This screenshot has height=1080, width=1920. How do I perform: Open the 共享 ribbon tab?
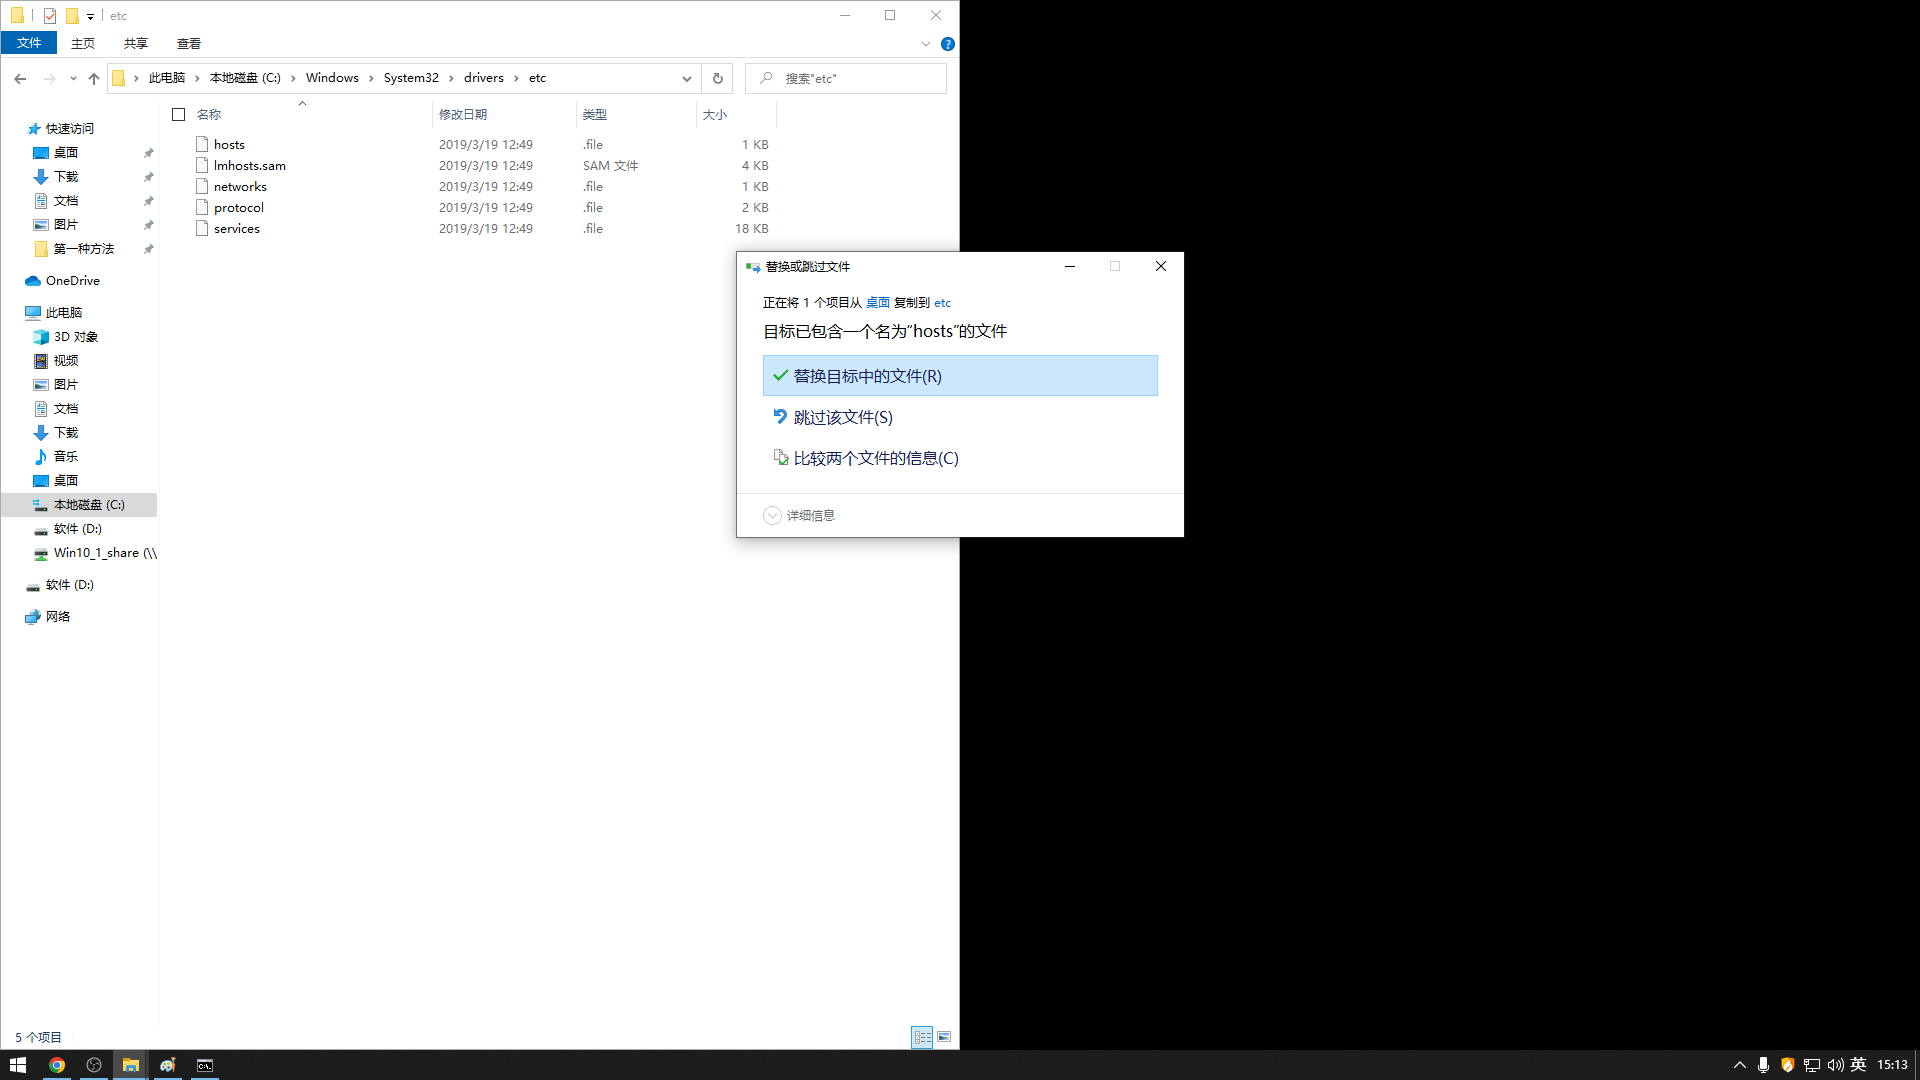[136, 43]
